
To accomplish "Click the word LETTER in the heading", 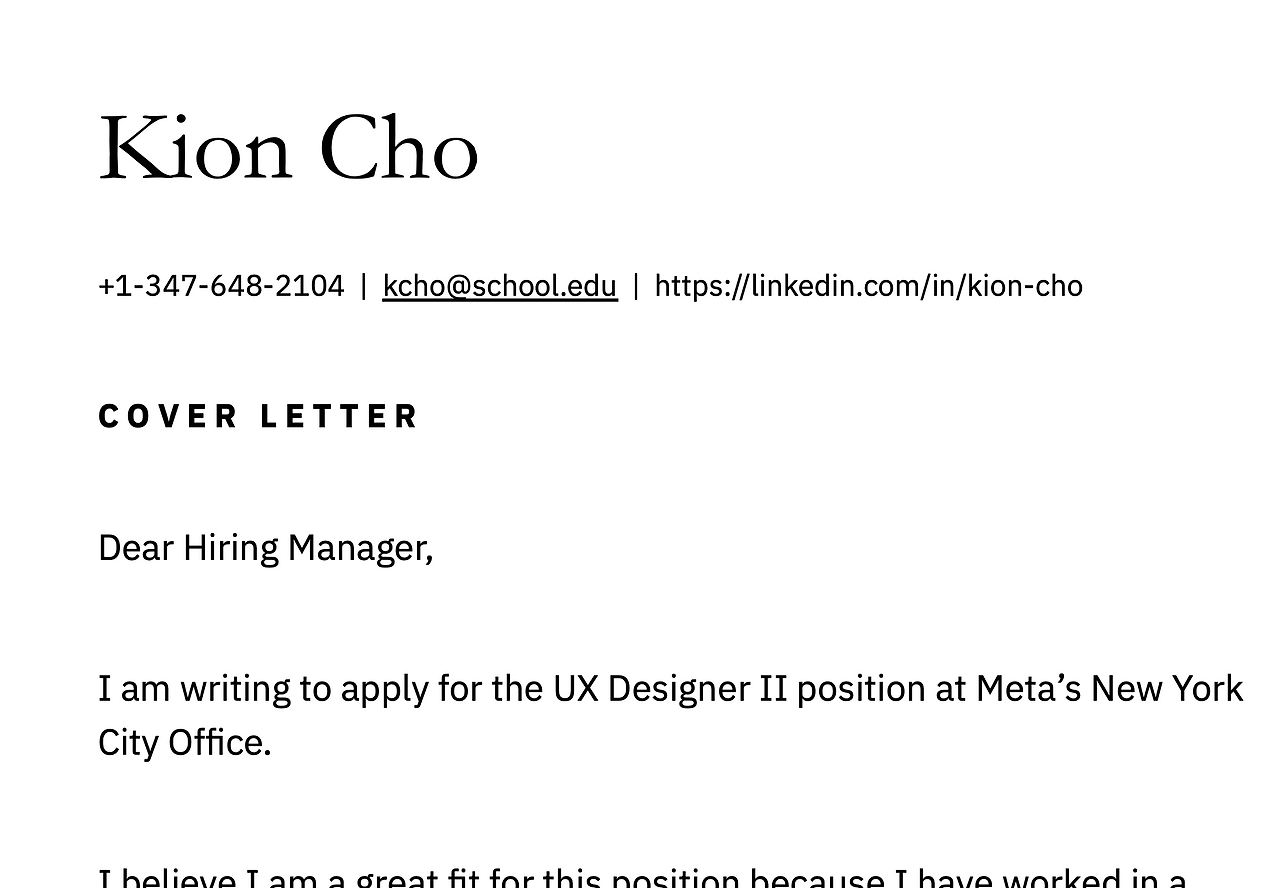I will point(340,416).
